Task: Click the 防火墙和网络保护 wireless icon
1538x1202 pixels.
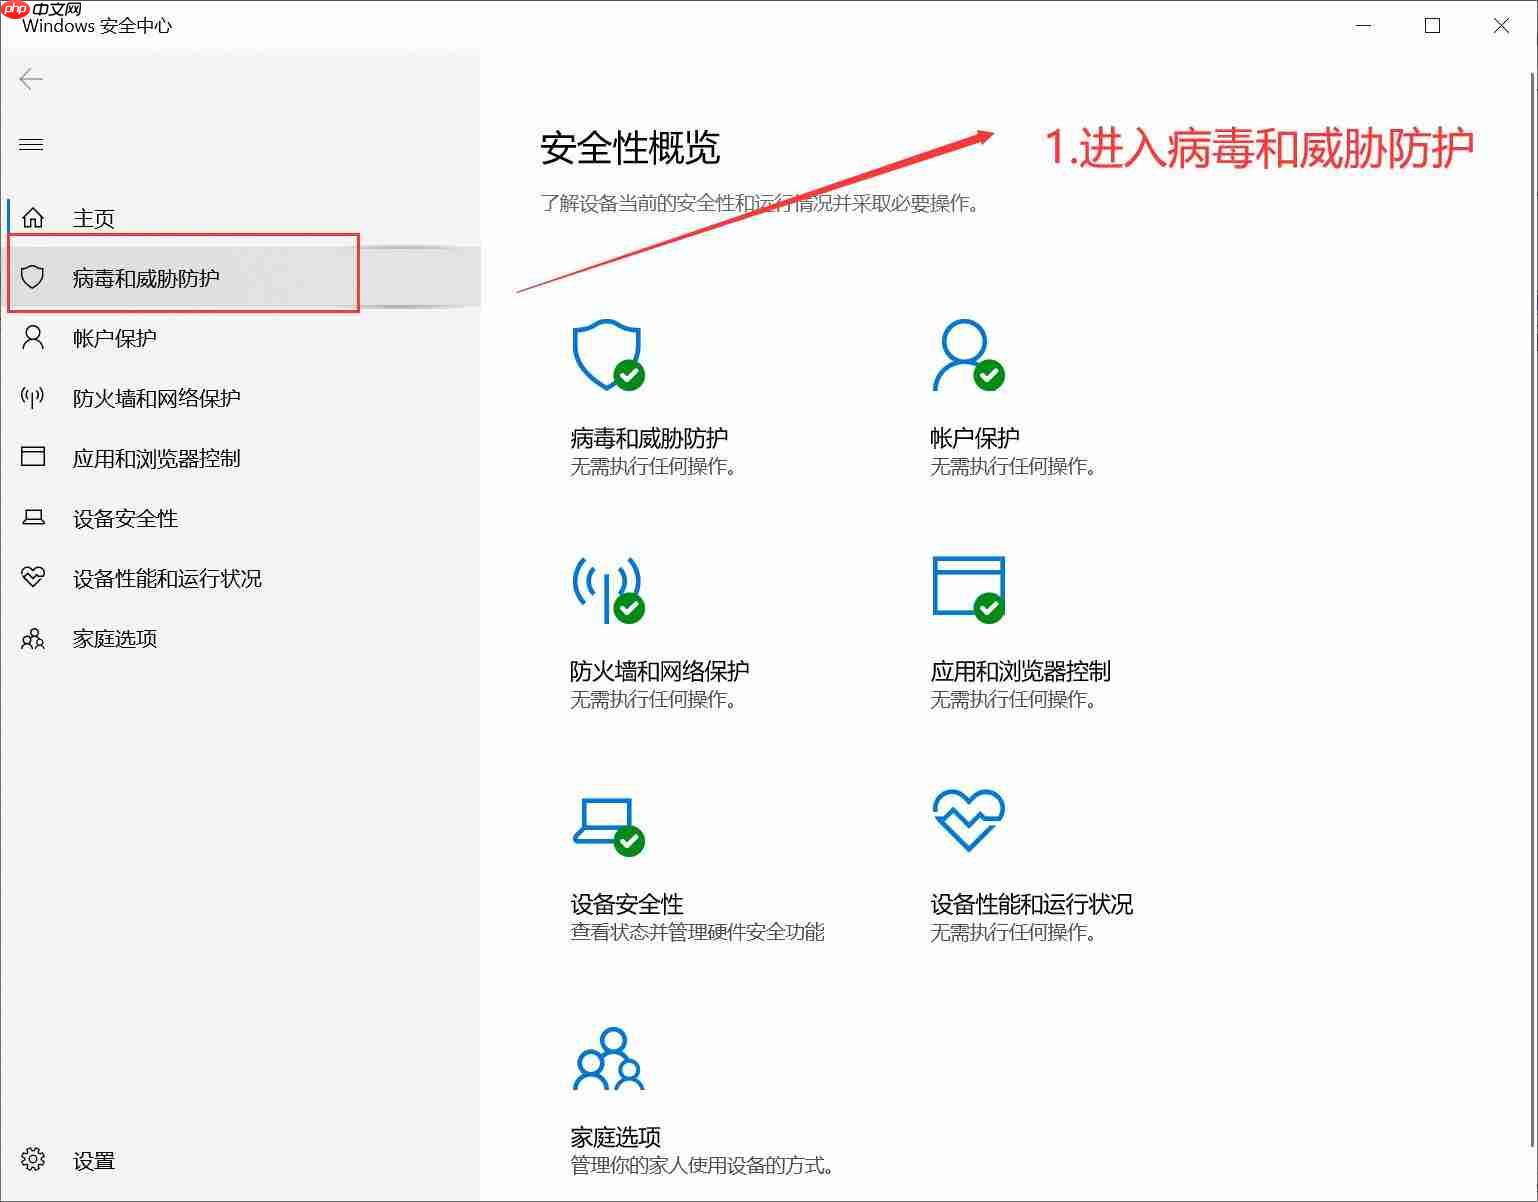Action: pos(33,397)
